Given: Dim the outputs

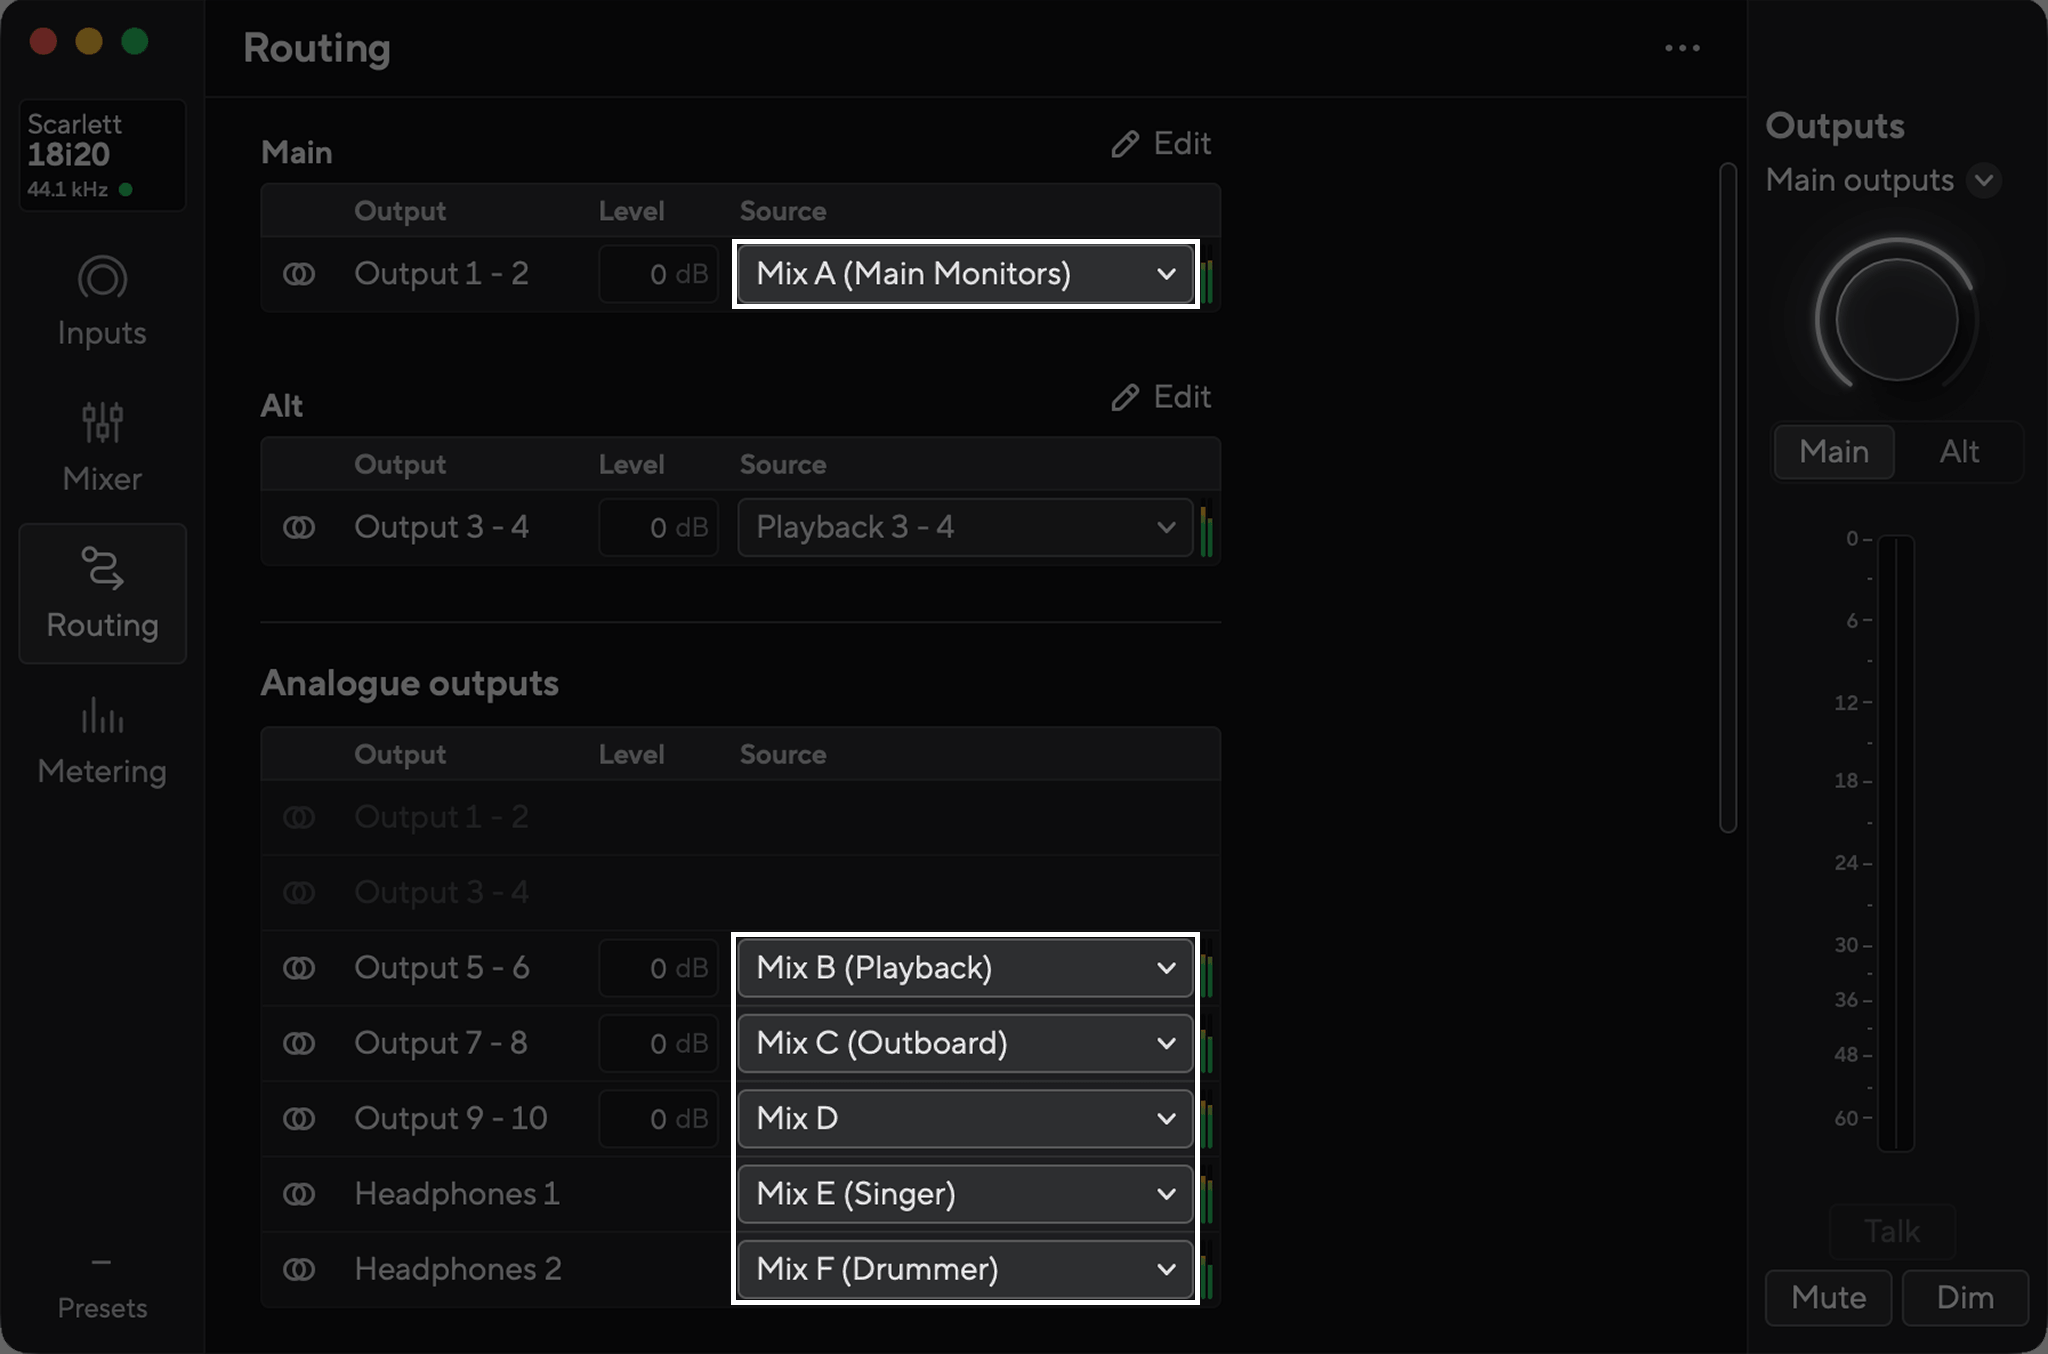Looking at the screenshot, I should point(1965,1297).
